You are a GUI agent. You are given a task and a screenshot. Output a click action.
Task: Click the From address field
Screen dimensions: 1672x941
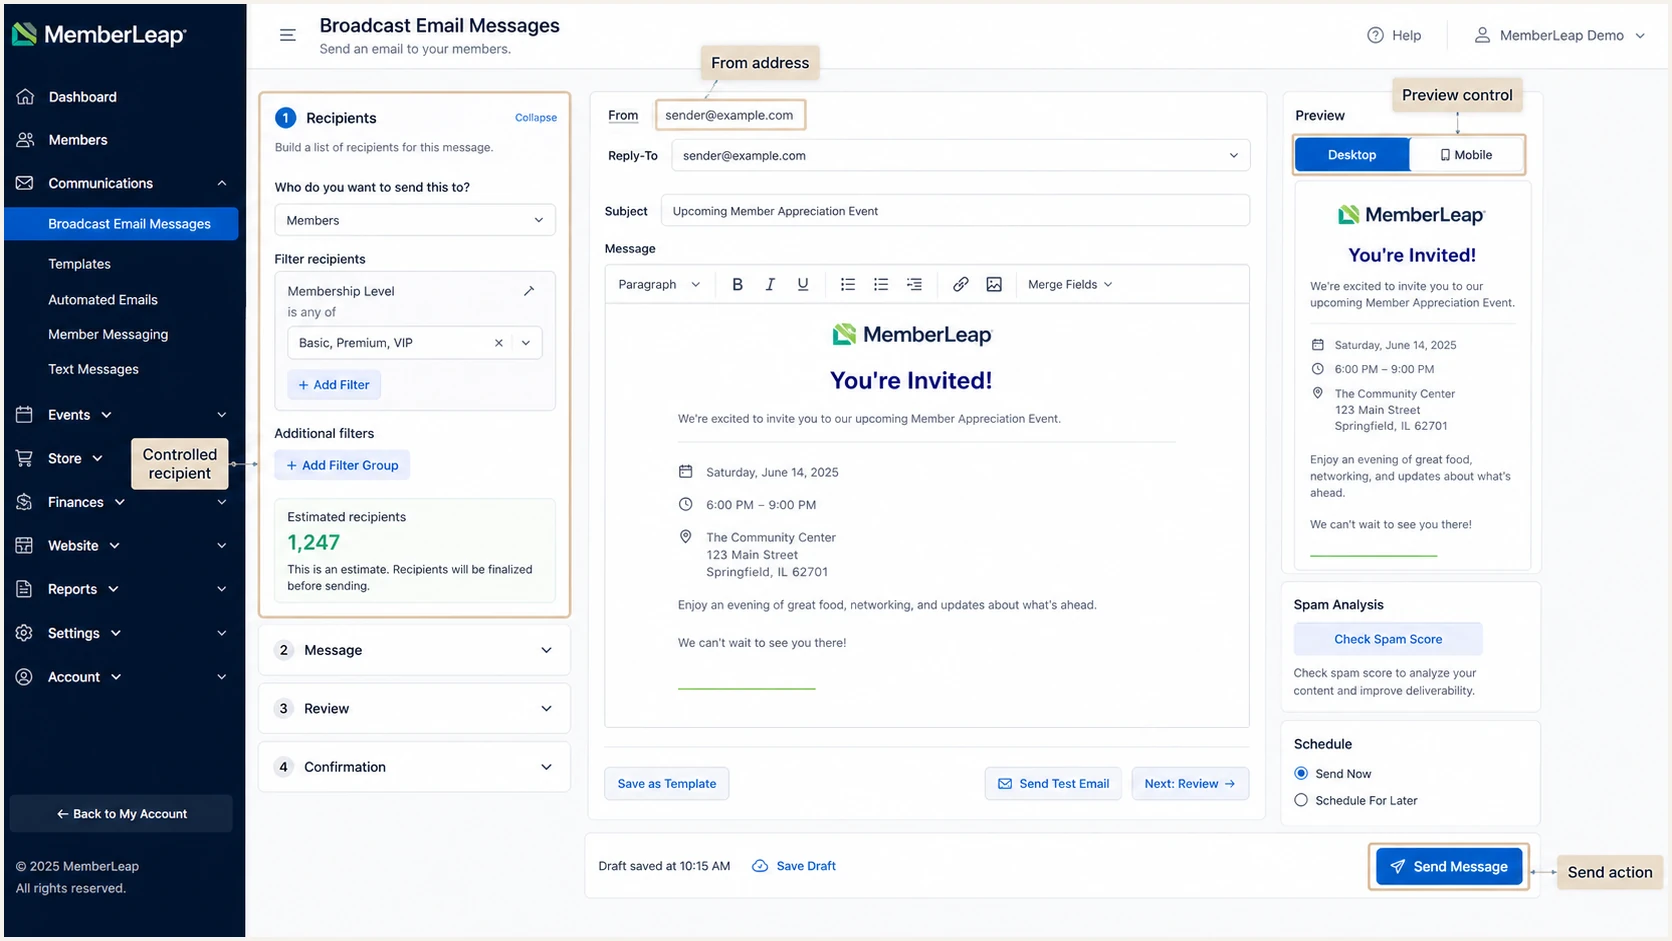click(x=730, y=115)
